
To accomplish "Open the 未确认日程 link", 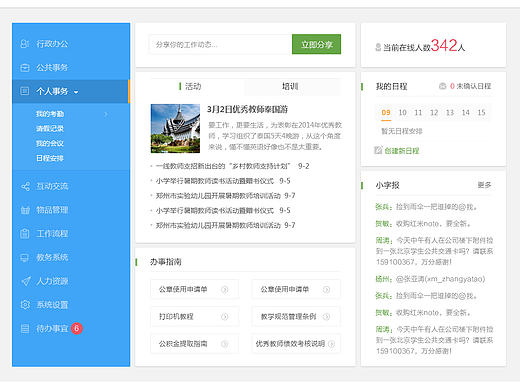I will (473, 86).
